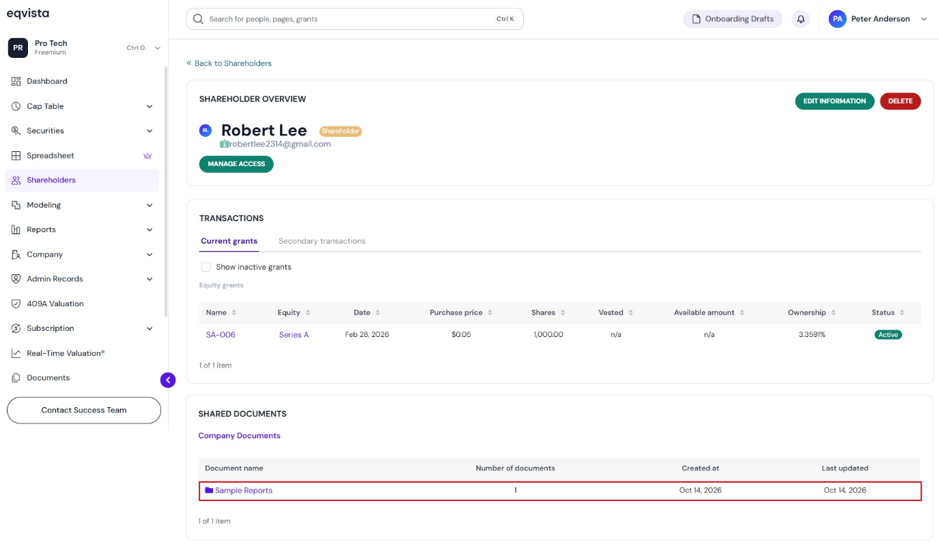939x546 pixels.
Task: Click the eqvista logo
Action: point(28,13)
